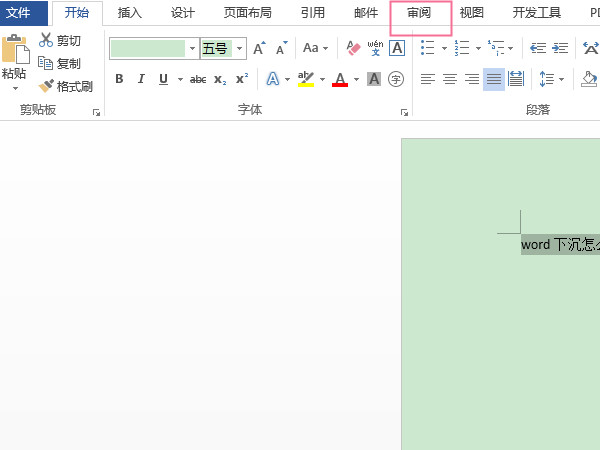This screenshot has width=600, height=450.
Task: Switch to the 插入 tab
Action: (x=130, y=13)
